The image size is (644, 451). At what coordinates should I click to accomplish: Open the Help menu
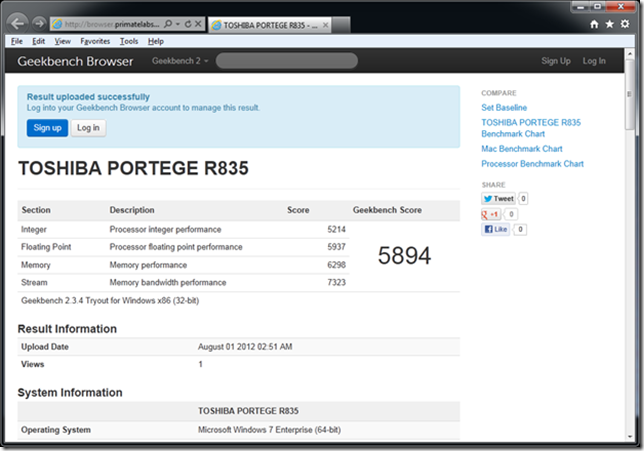coord(156,41)
